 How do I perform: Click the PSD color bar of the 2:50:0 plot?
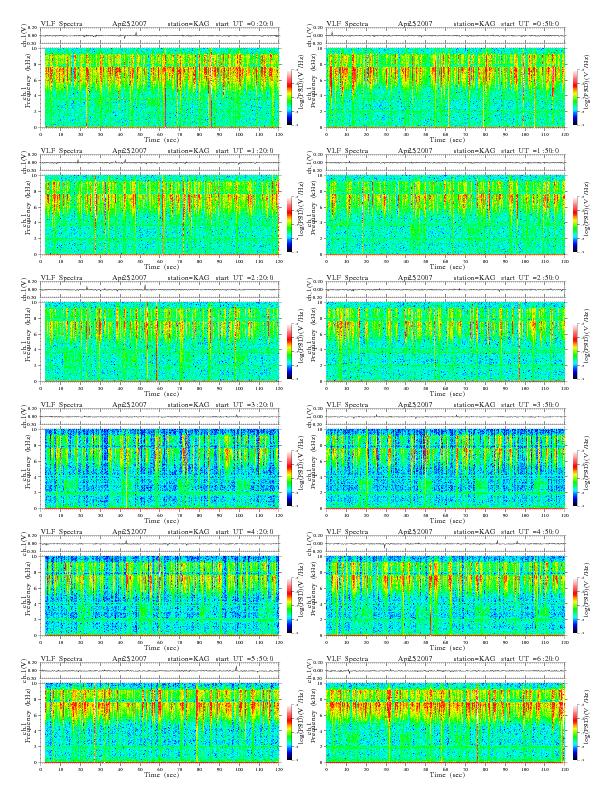pos(576,351)
